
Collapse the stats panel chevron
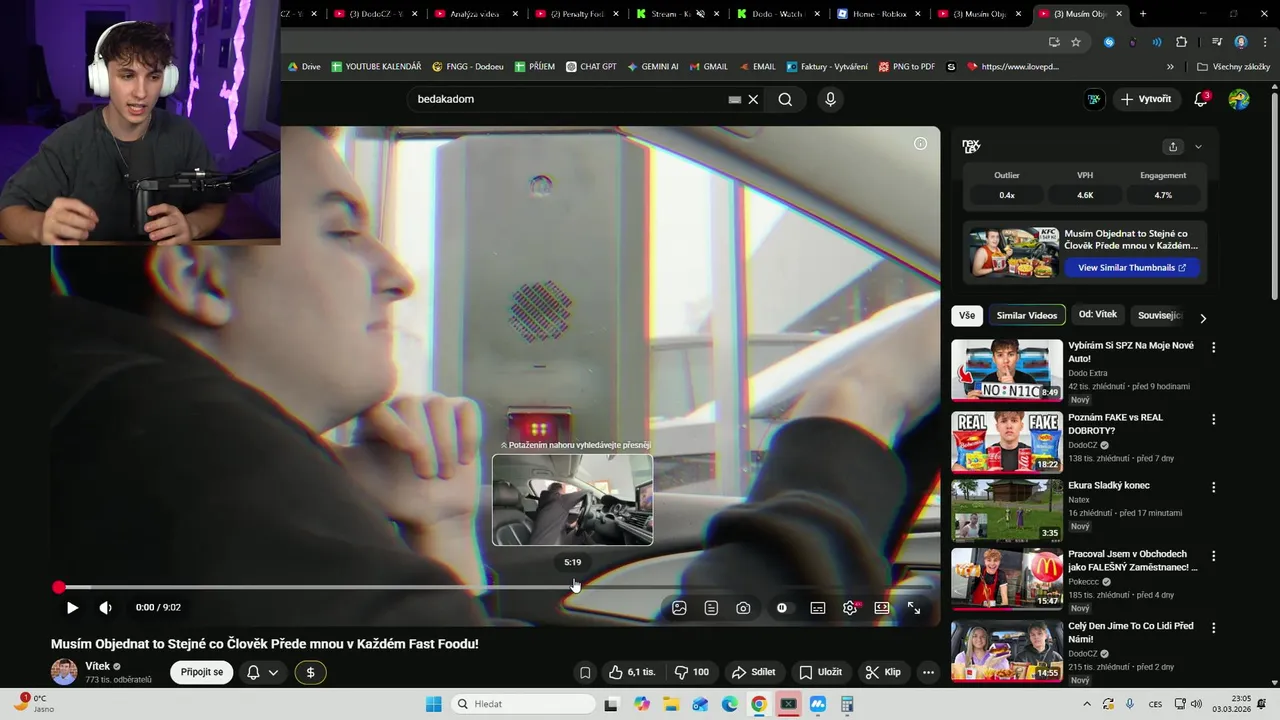pyautogui.click(x=1198, y=147)
